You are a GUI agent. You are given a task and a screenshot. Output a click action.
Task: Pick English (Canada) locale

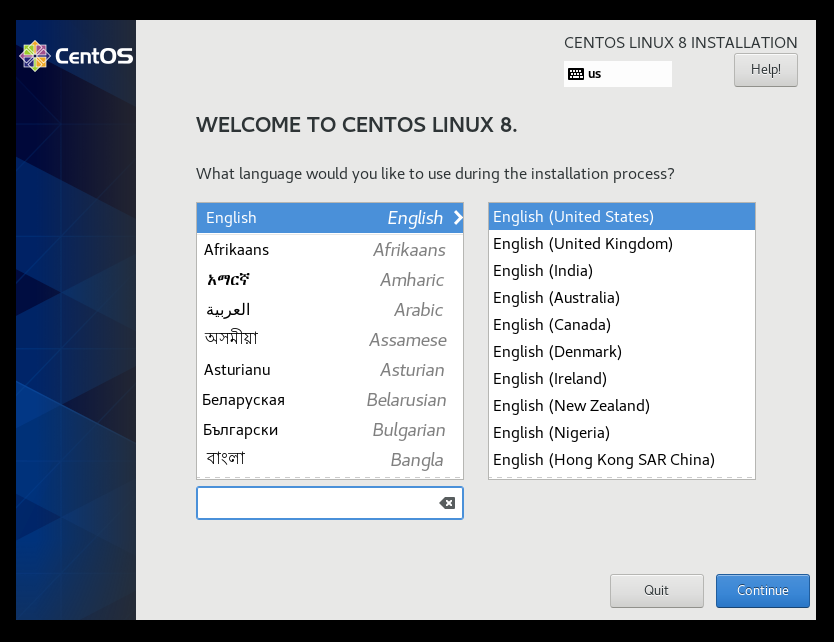(x=622, y=324)
